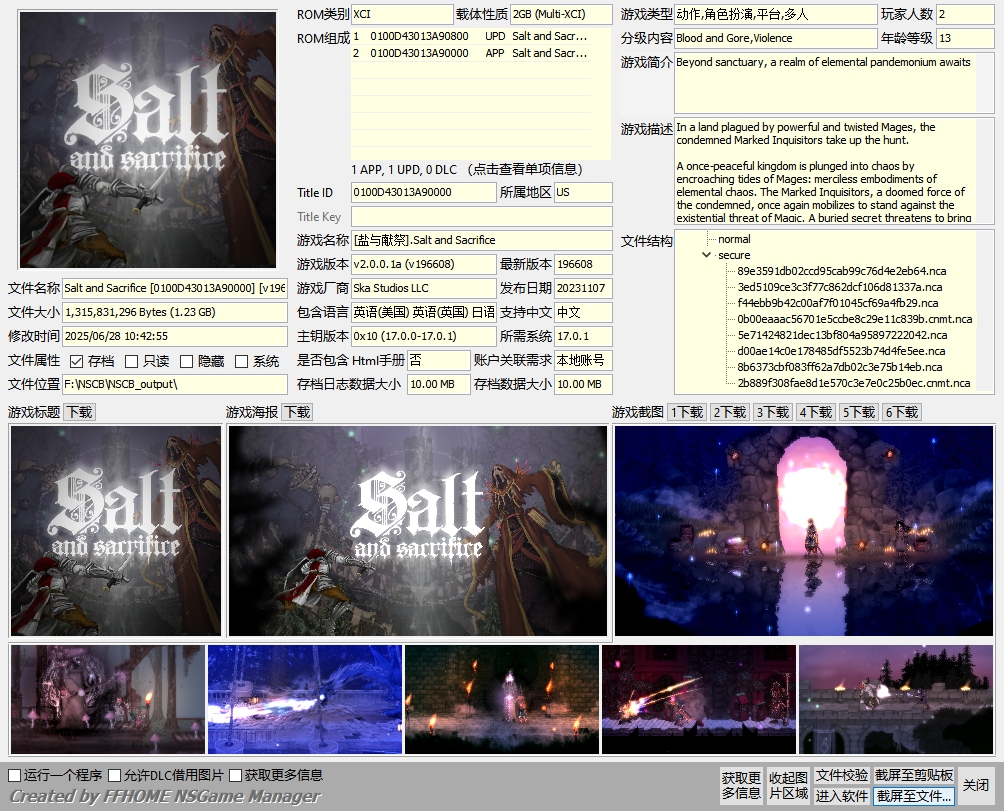Screen dimensions: 1004x811
Task: Click 获取更多信息 button at bottom right
Action: (741, 785)
